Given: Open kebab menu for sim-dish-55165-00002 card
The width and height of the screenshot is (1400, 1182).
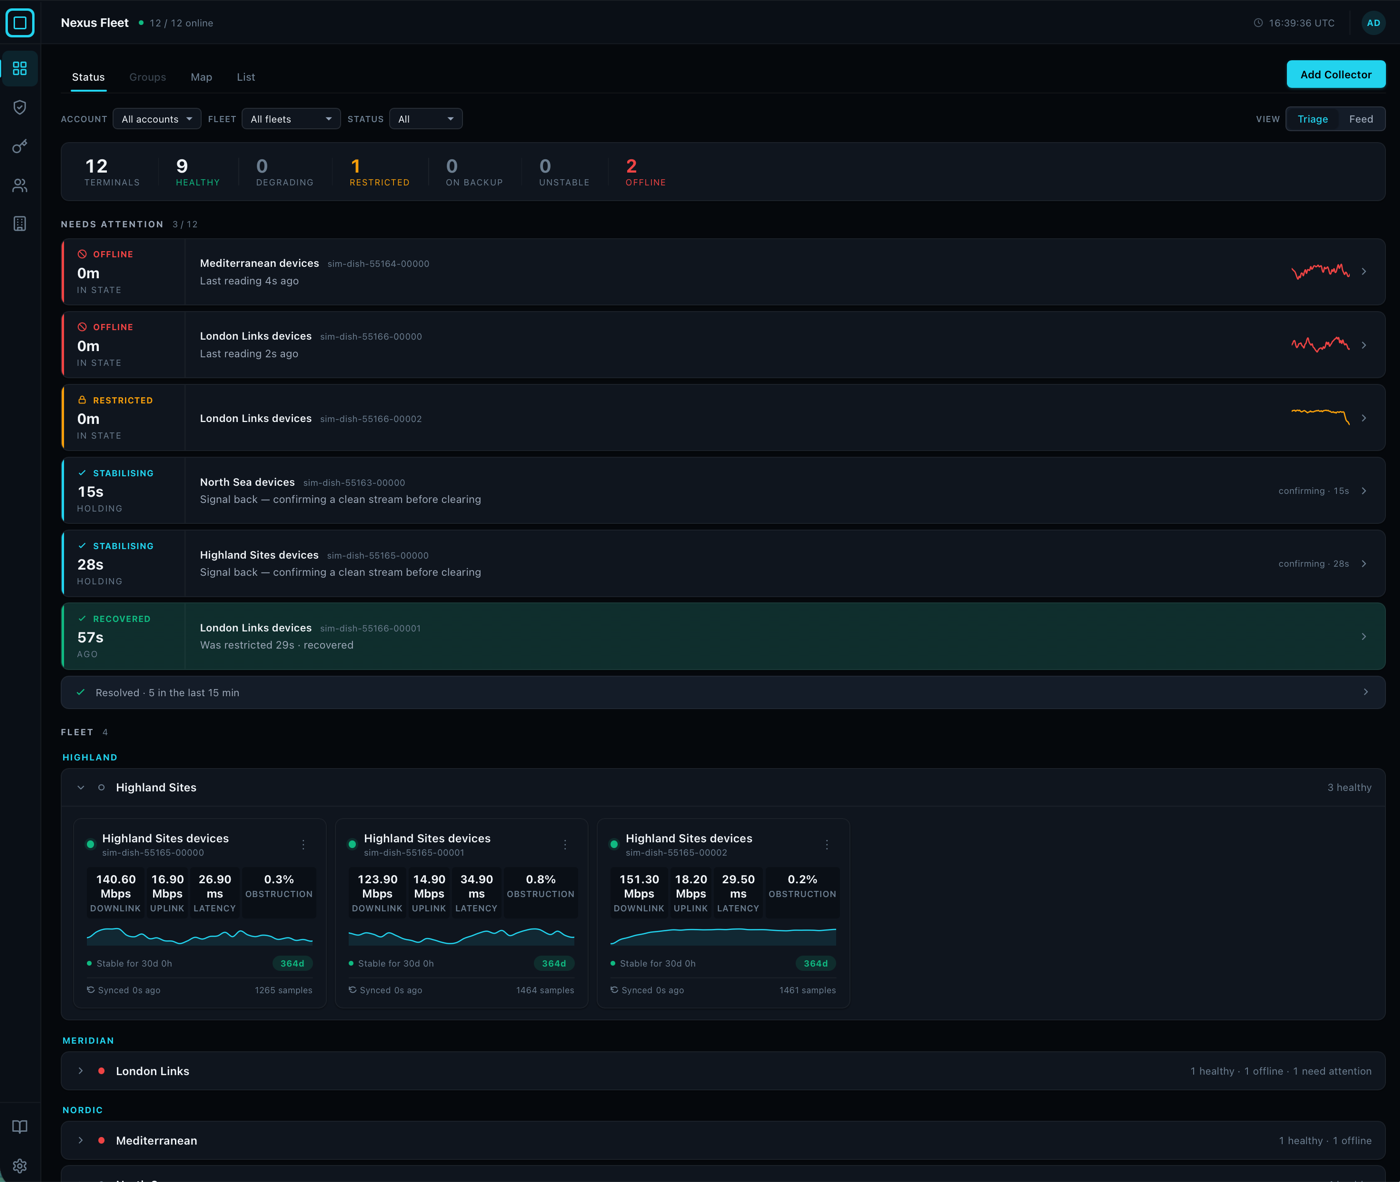Looking at the screenshot, I should (827, 845).
